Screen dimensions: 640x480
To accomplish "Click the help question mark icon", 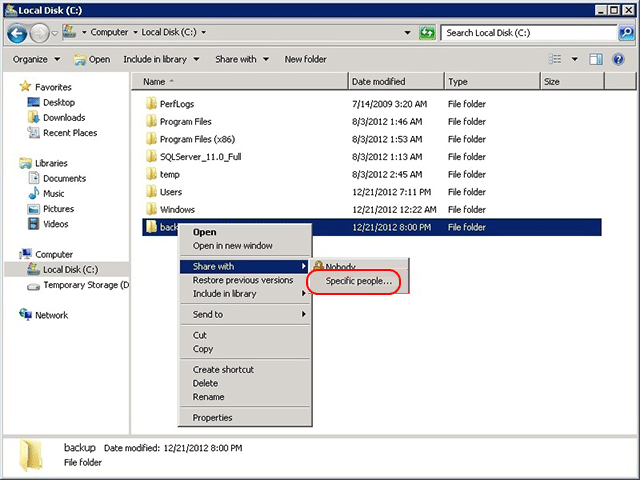I will (x=618, y=60).
